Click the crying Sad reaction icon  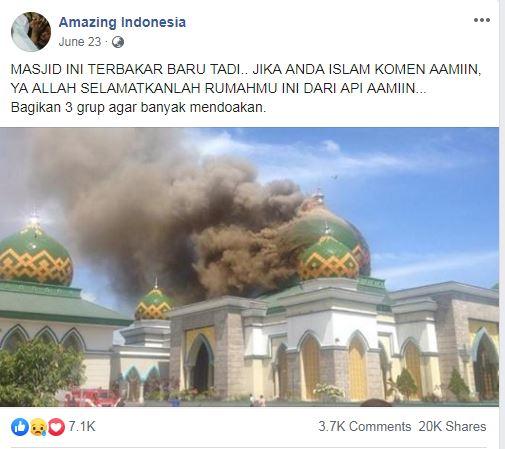(x=38, y=427)
